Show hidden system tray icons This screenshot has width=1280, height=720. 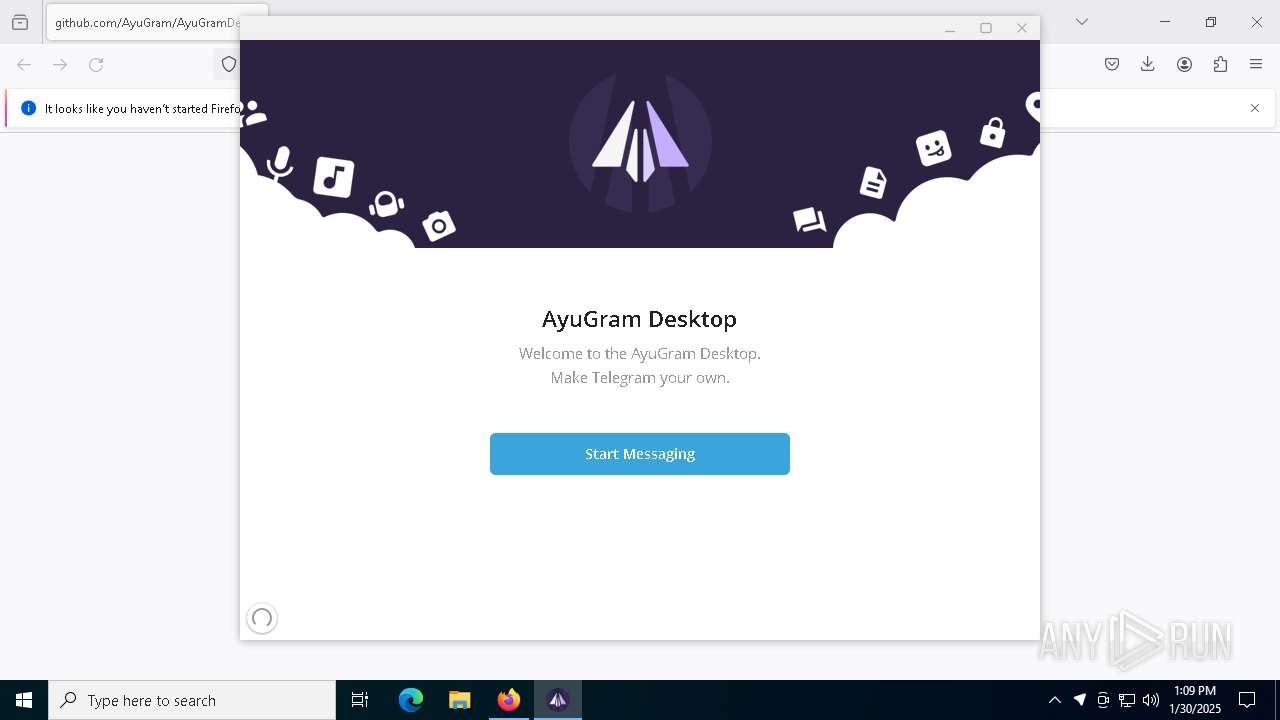click(x=1055, y=700)
